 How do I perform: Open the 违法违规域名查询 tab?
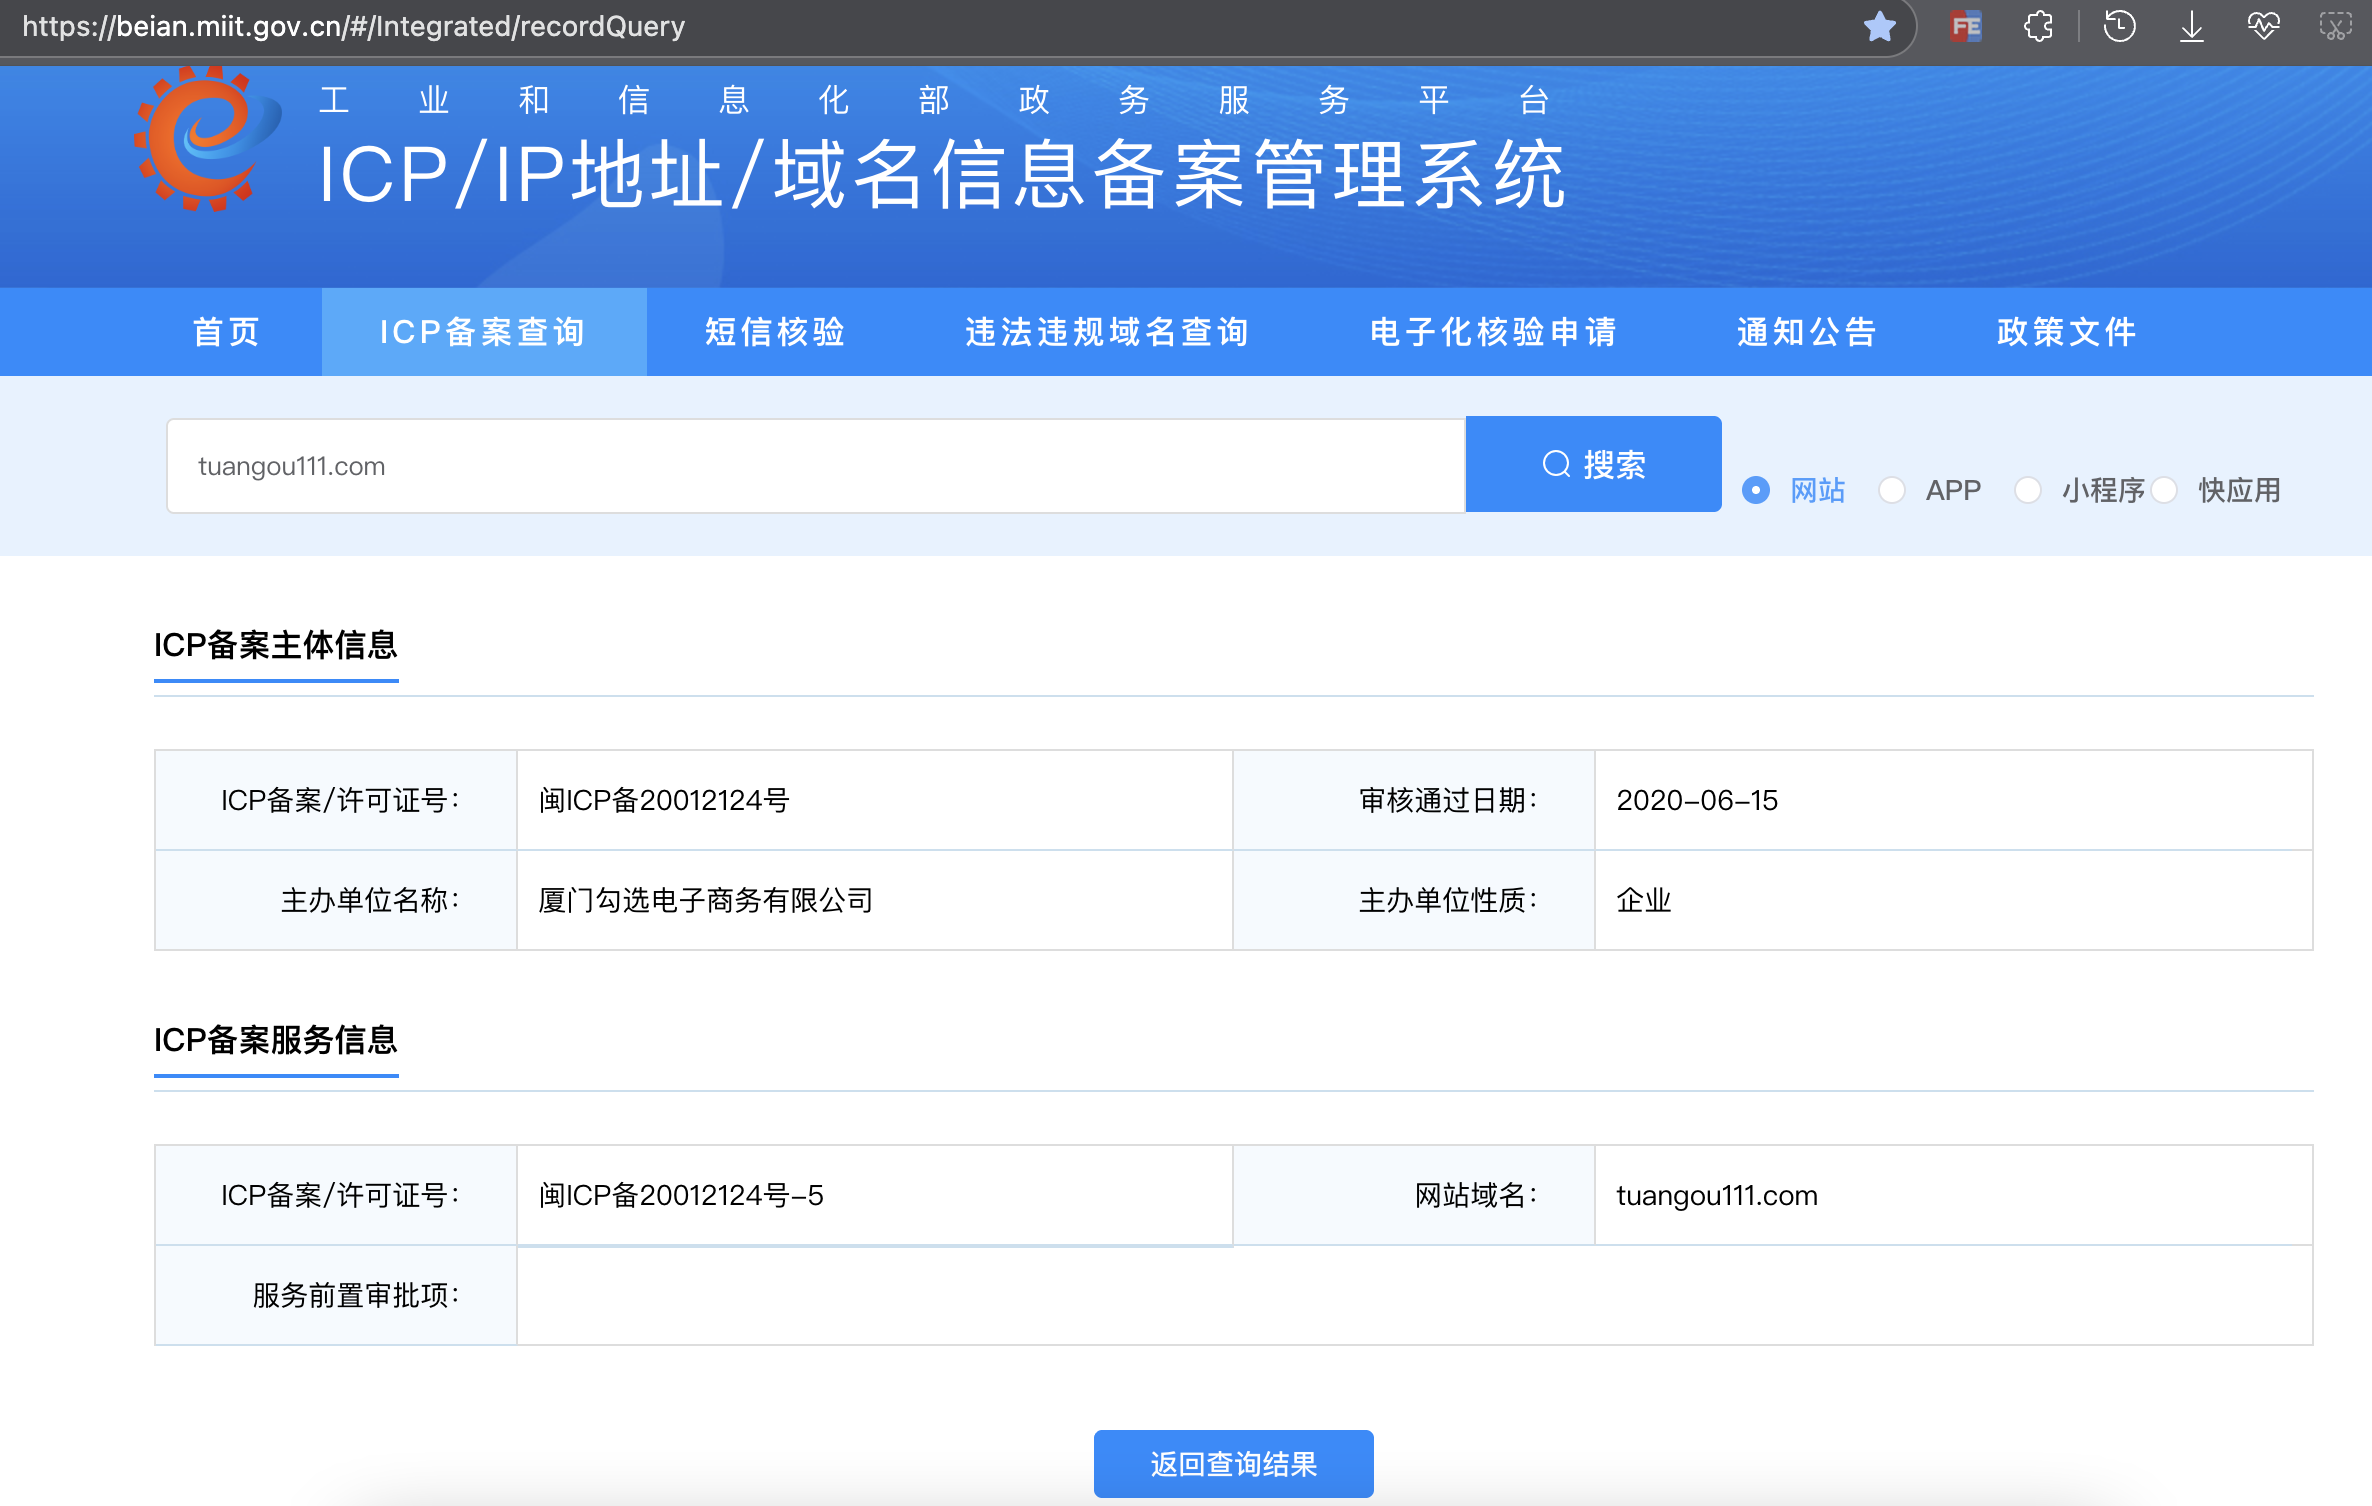[1107, 332]
